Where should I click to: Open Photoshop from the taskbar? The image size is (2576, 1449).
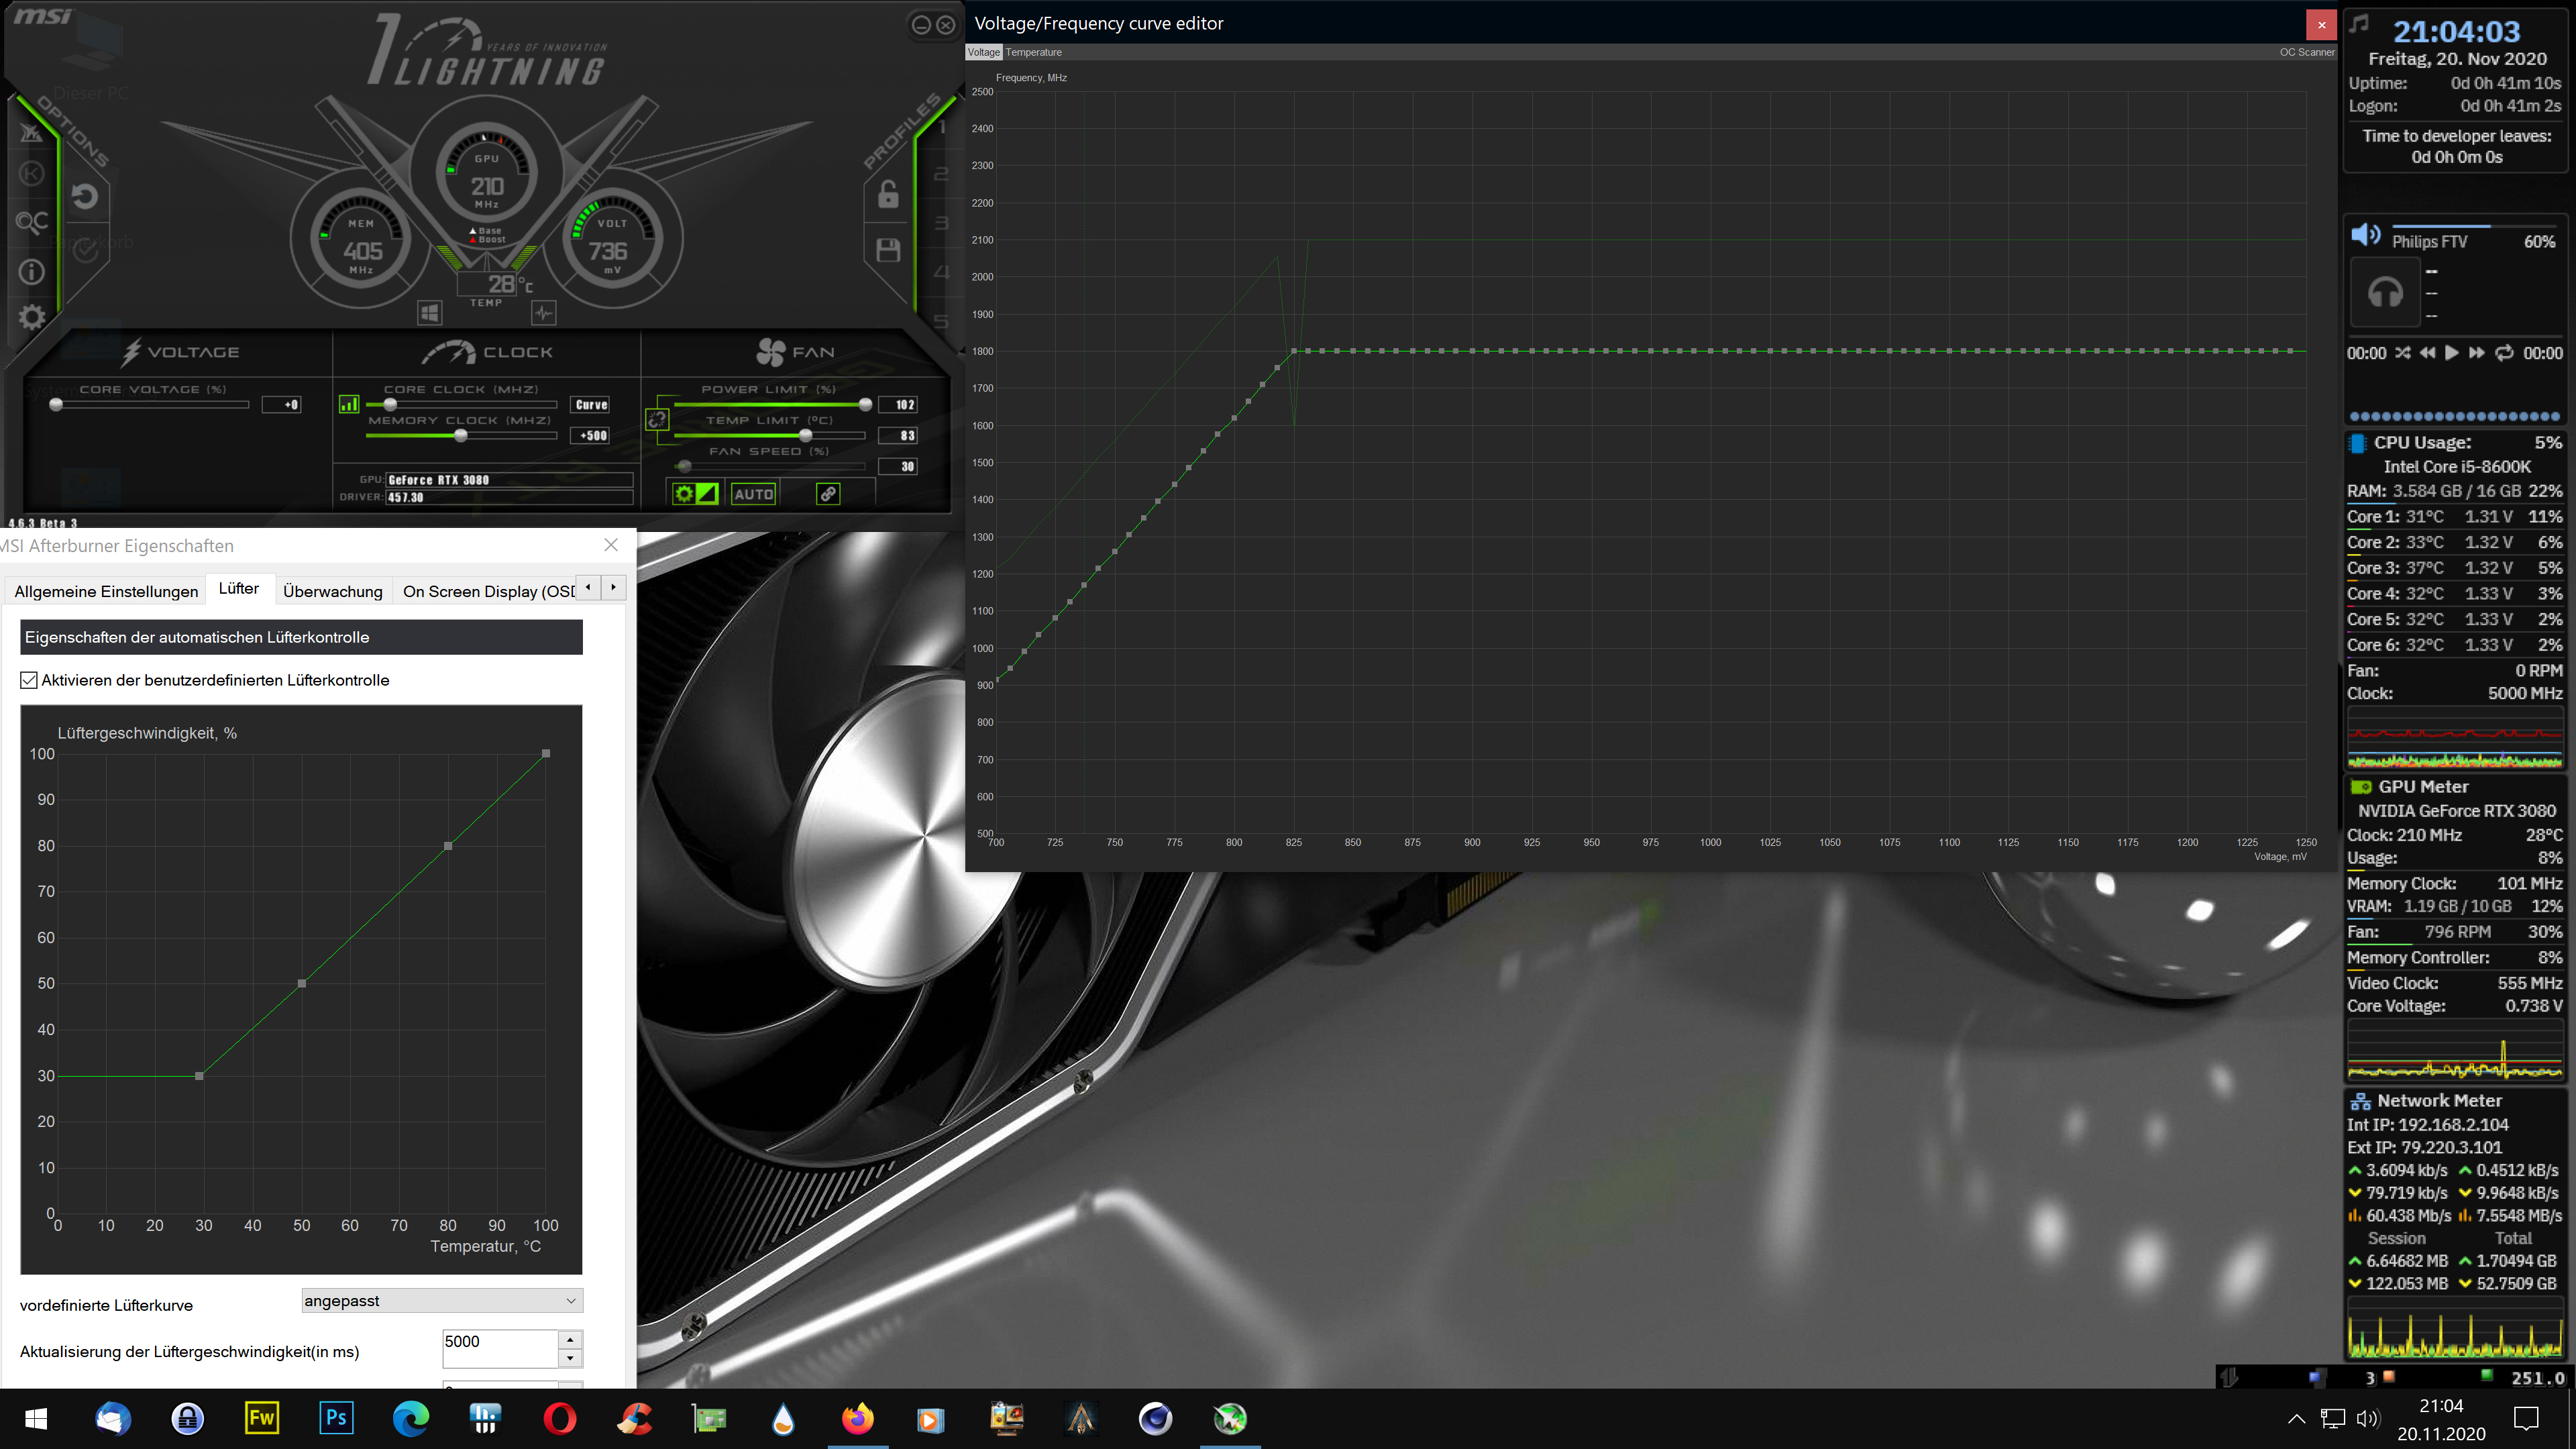[x=336, y=1418]
